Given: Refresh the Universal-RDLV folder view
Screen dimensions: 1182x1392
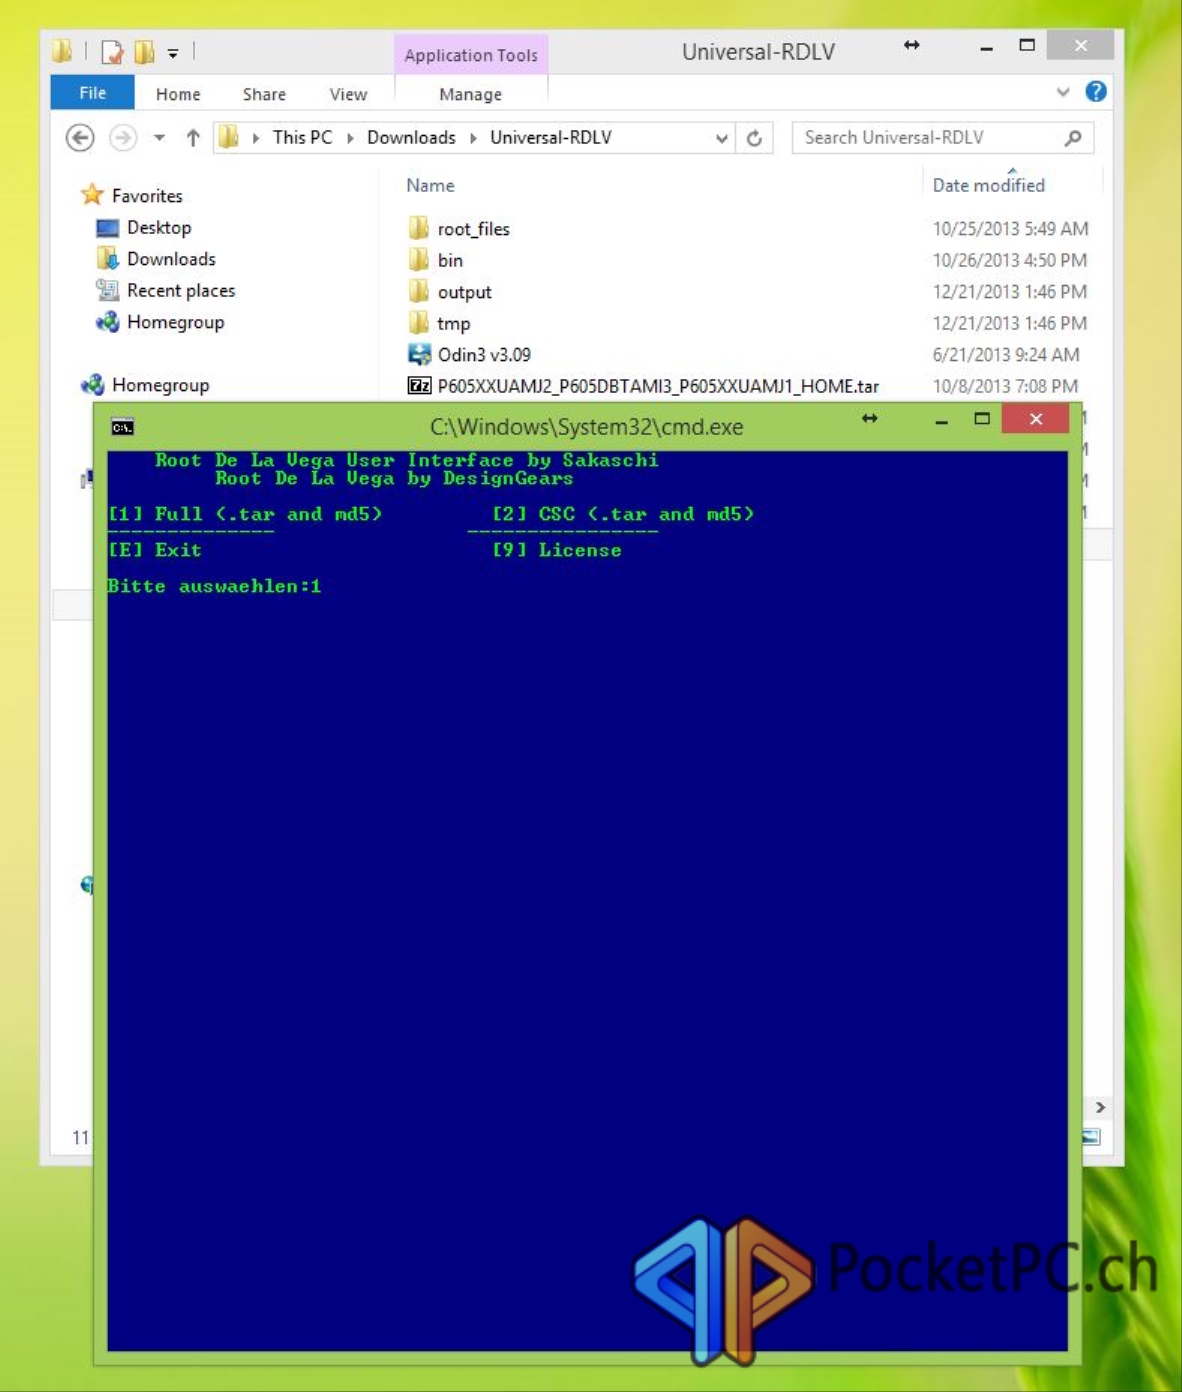Looking at the screenshot, I should pos(754,138).
